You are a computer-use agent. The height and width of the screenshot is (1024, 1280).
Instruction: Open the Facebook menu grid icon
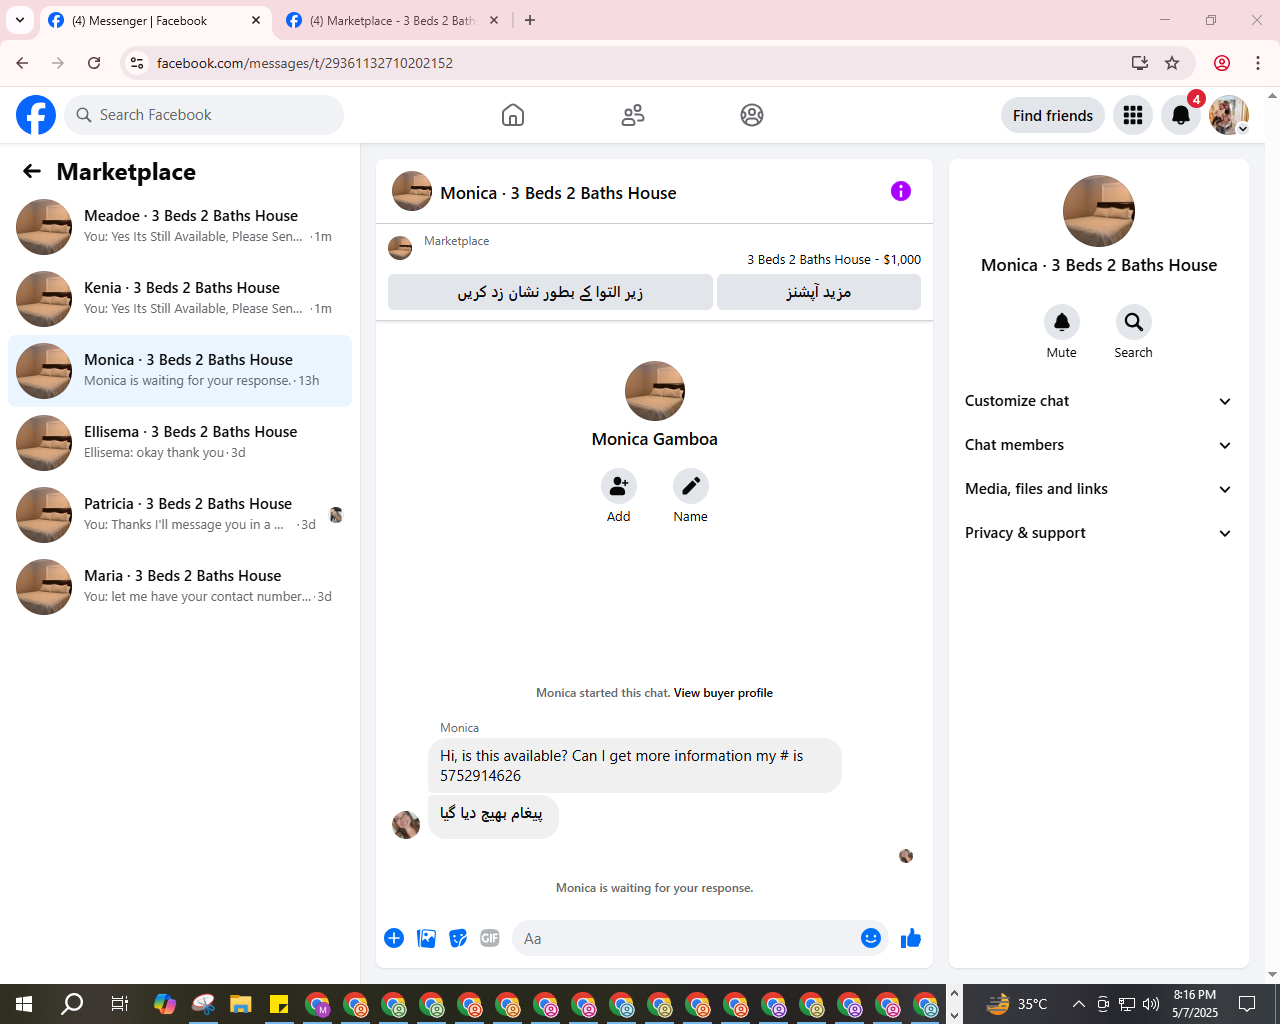coord(1133,115)
